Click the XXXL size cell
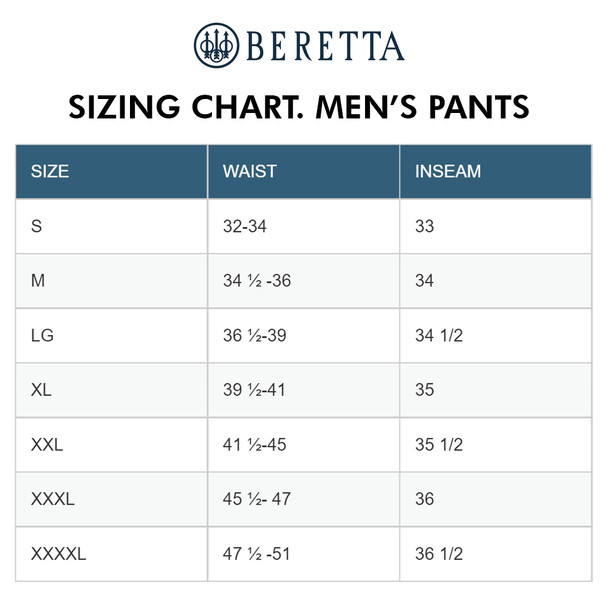Image resolution: width=608 pixels, height=608 pixels. click(x=53, y=499)
